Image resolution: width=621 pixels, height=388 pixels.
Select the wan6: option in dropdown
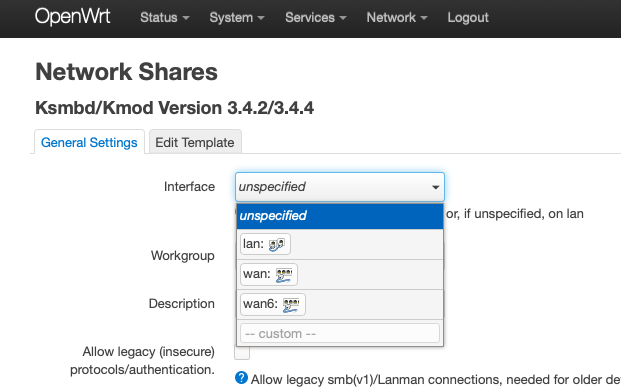[x=340, y=304]
